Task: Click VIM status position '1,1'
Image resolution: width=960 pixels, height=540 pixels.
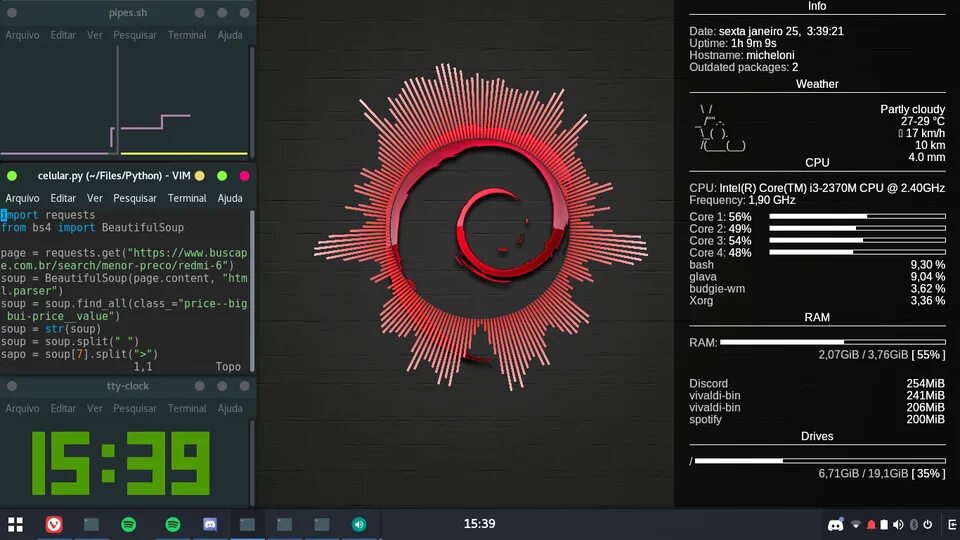Action: pyautogui.click(x=143, y=367)
